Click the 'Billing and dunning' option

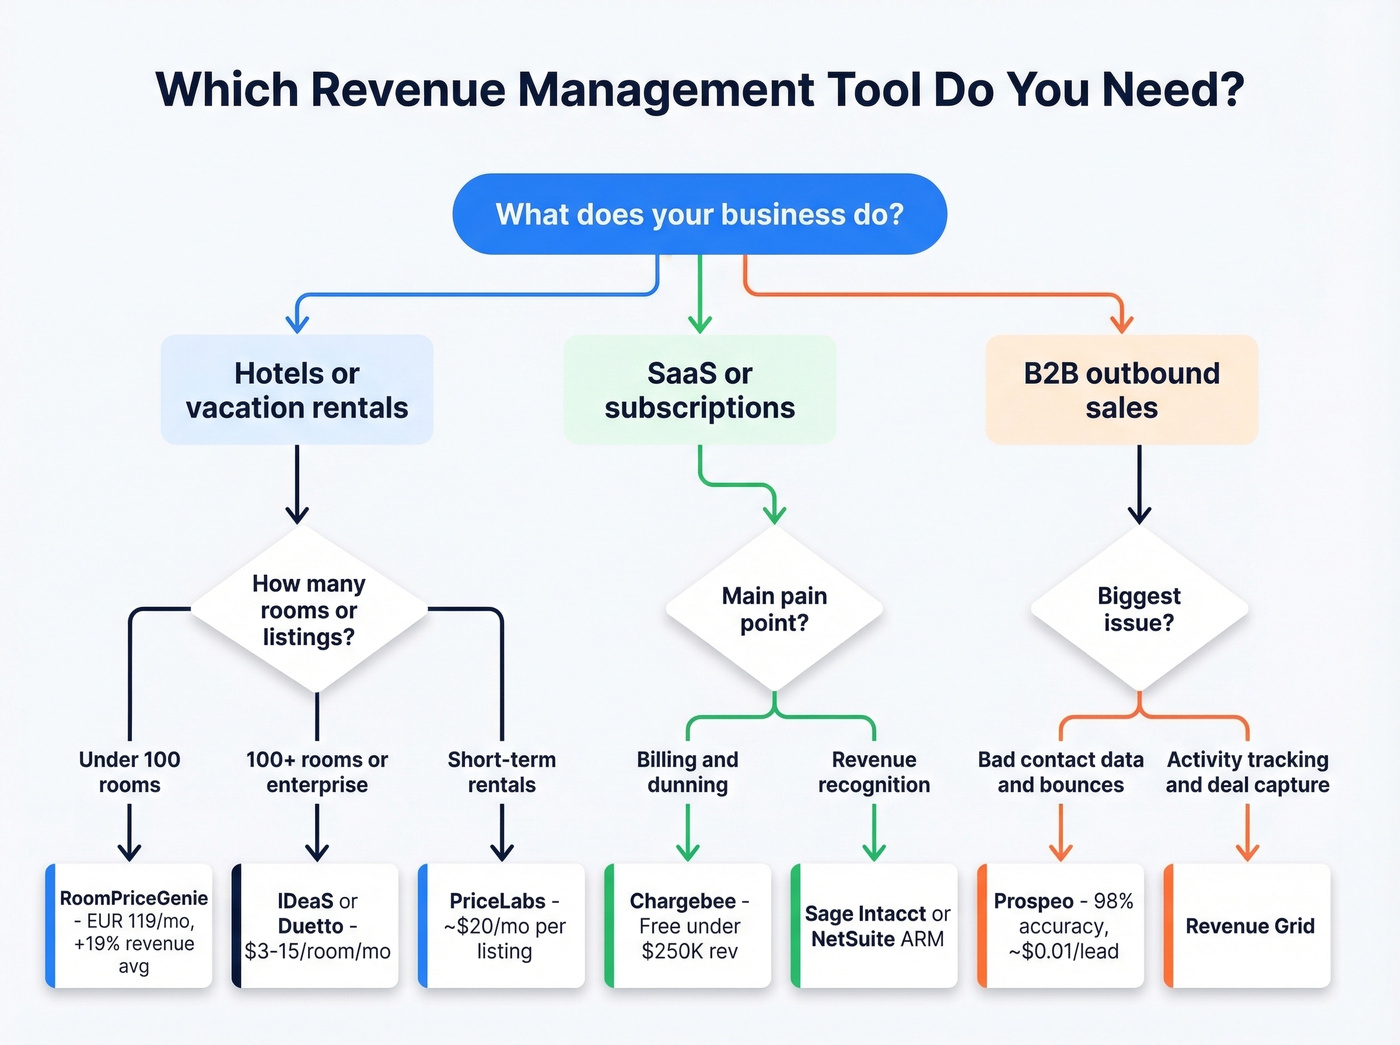coord(687,772)
